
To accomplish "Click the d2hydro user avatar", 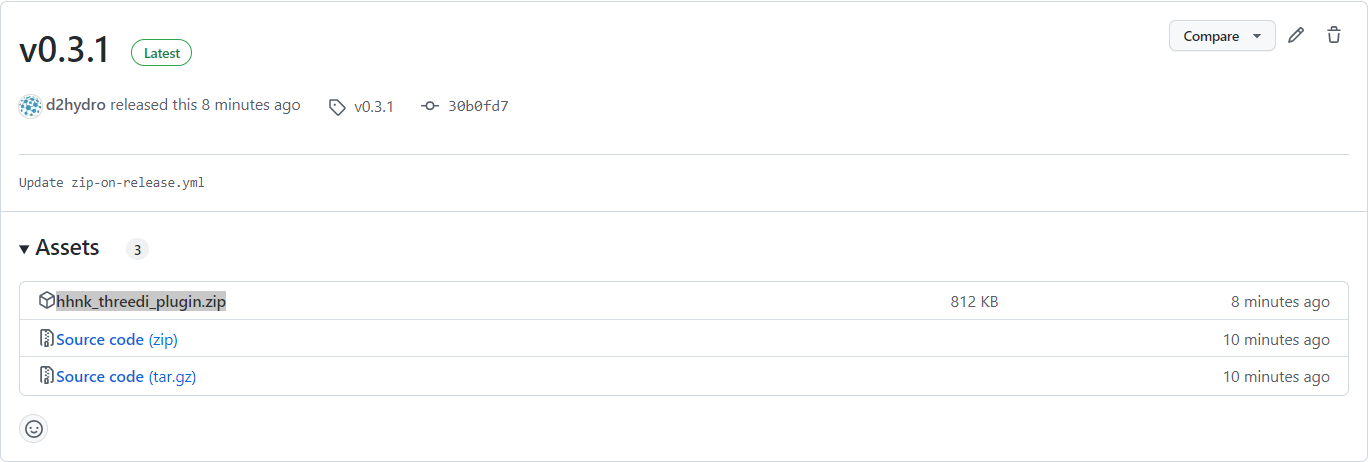I will 31,106.
